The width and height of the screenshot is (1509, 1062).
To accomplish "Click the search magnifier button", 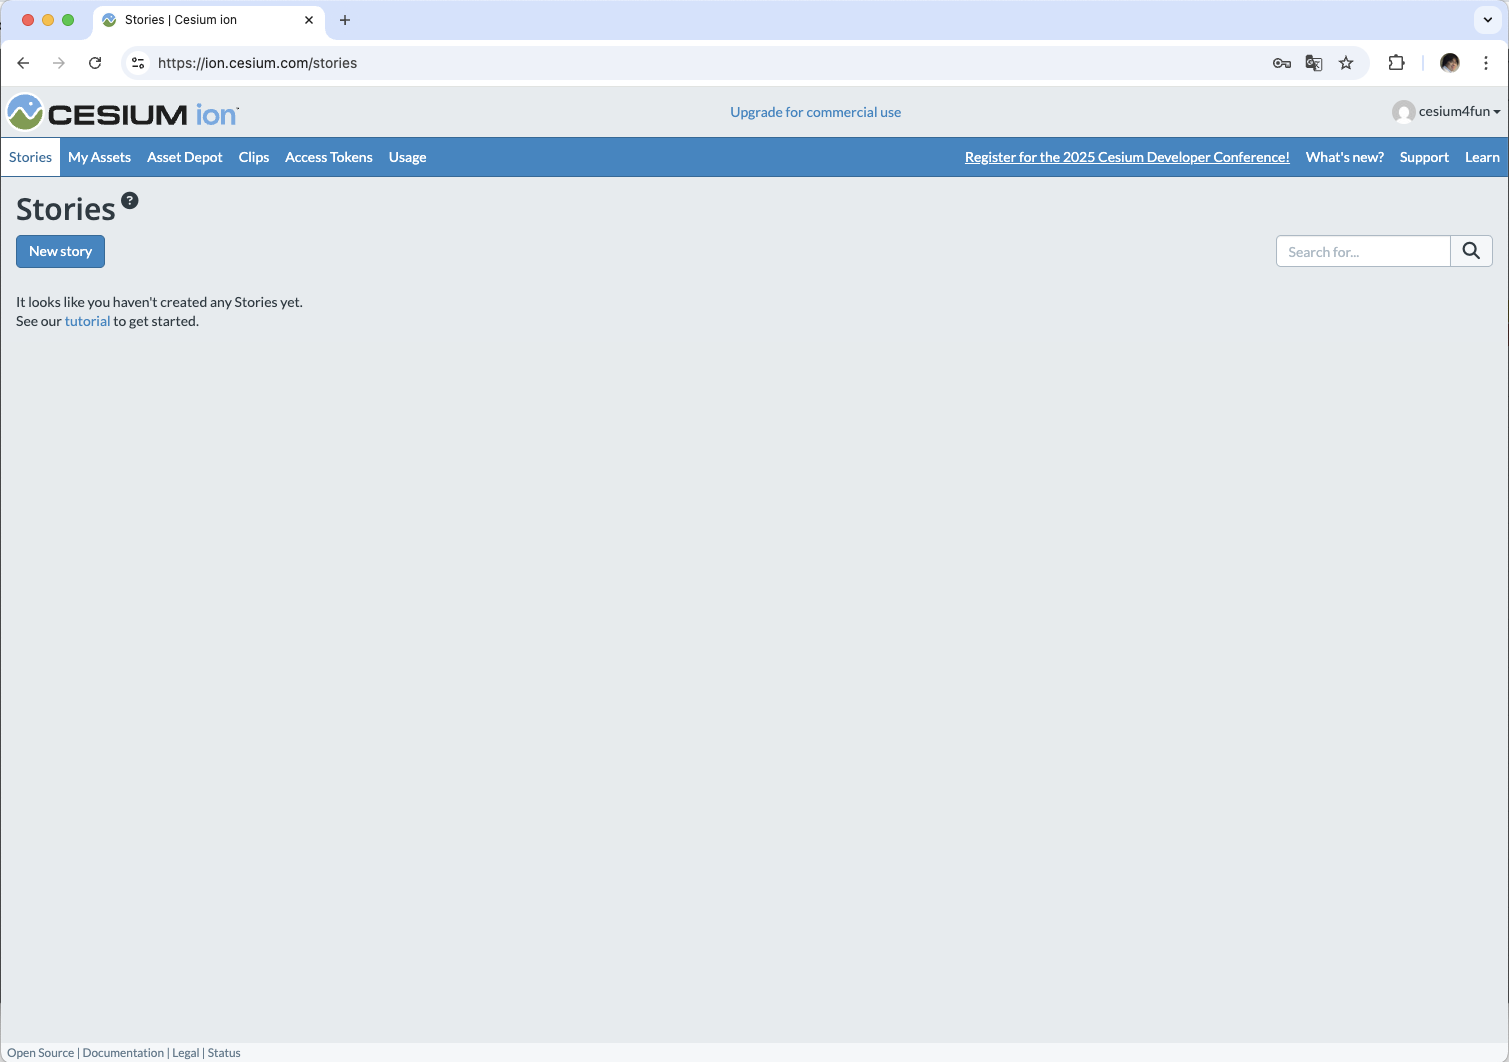I will pos(1471,251).
